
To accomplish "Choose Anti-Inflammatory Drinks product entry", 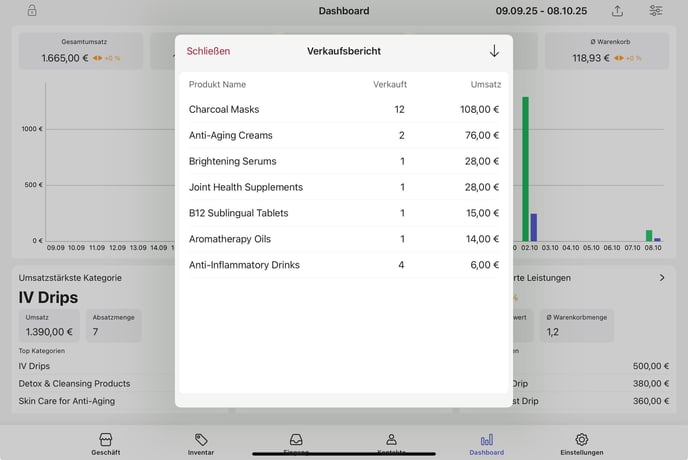I will pos(343,265).
